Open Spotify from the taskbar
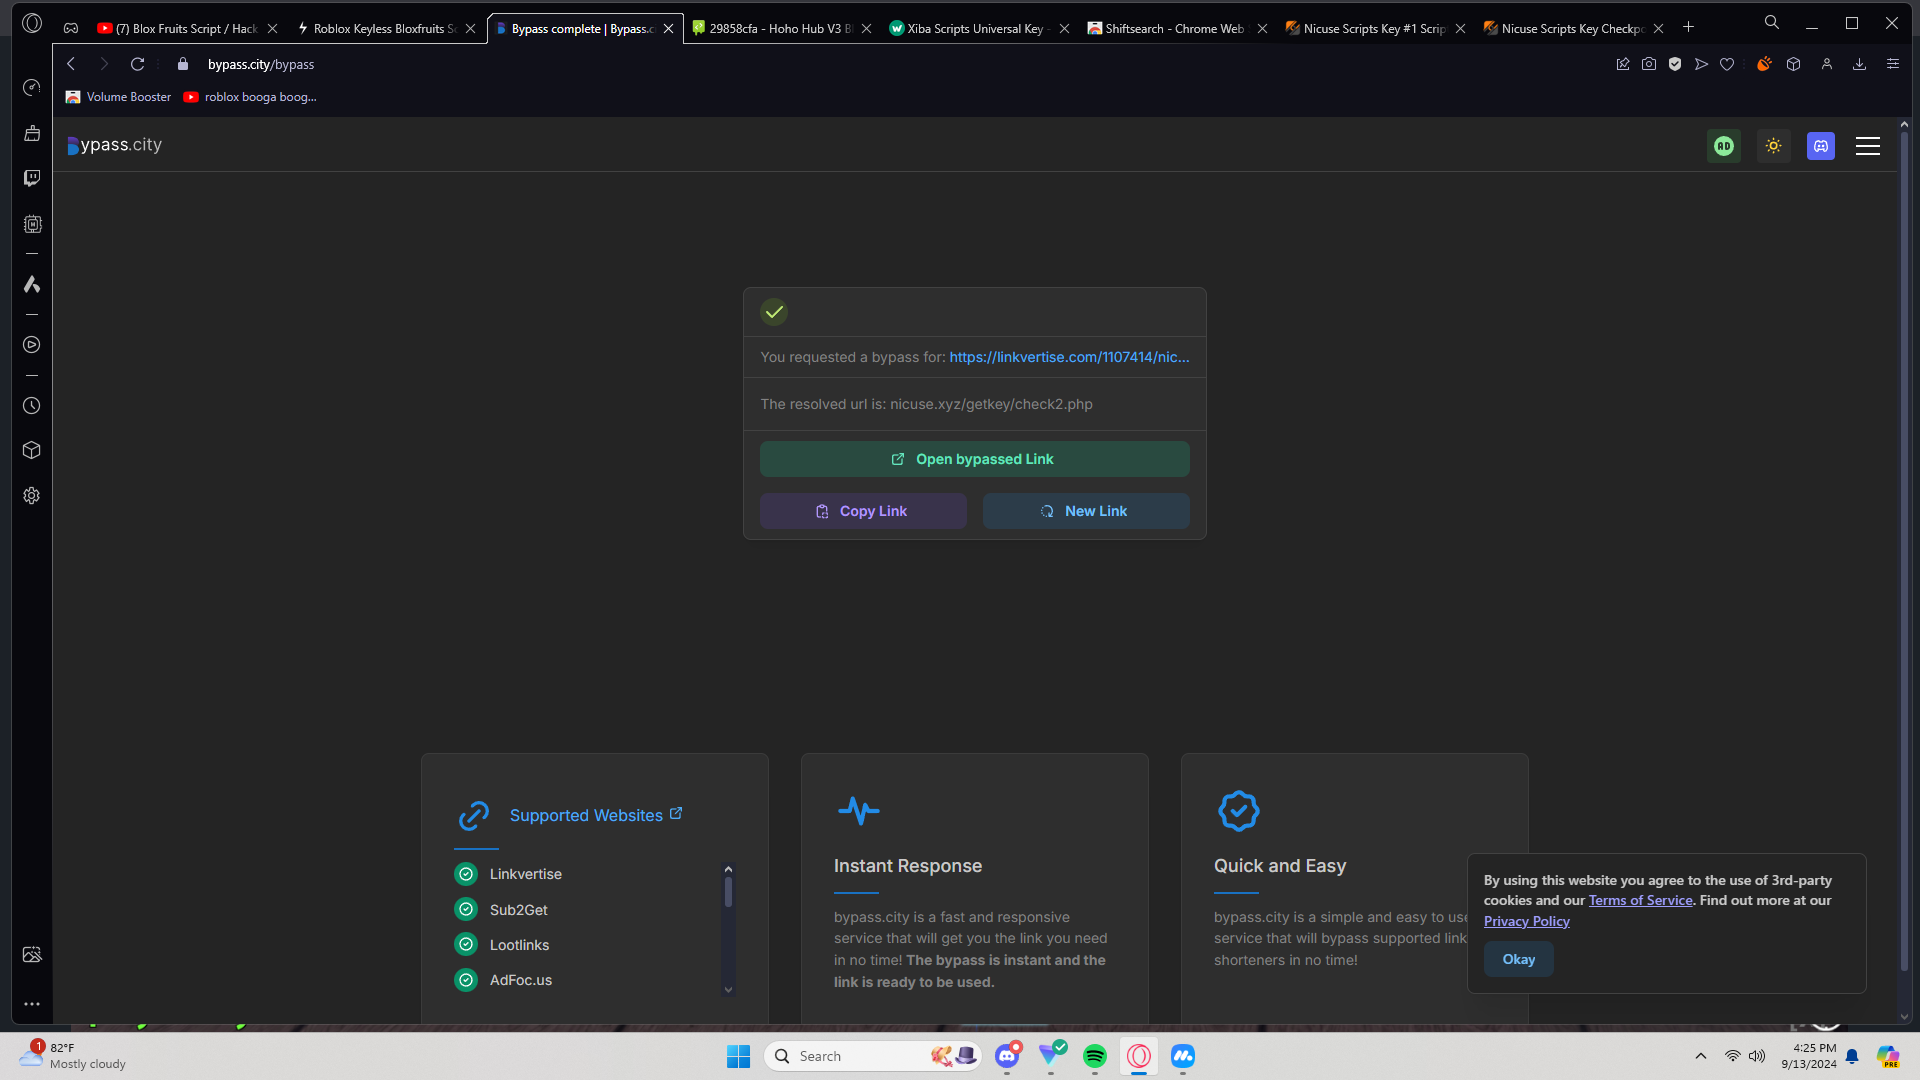This screenshot has width=1920, height=1080. (x=1095, y=1056)
